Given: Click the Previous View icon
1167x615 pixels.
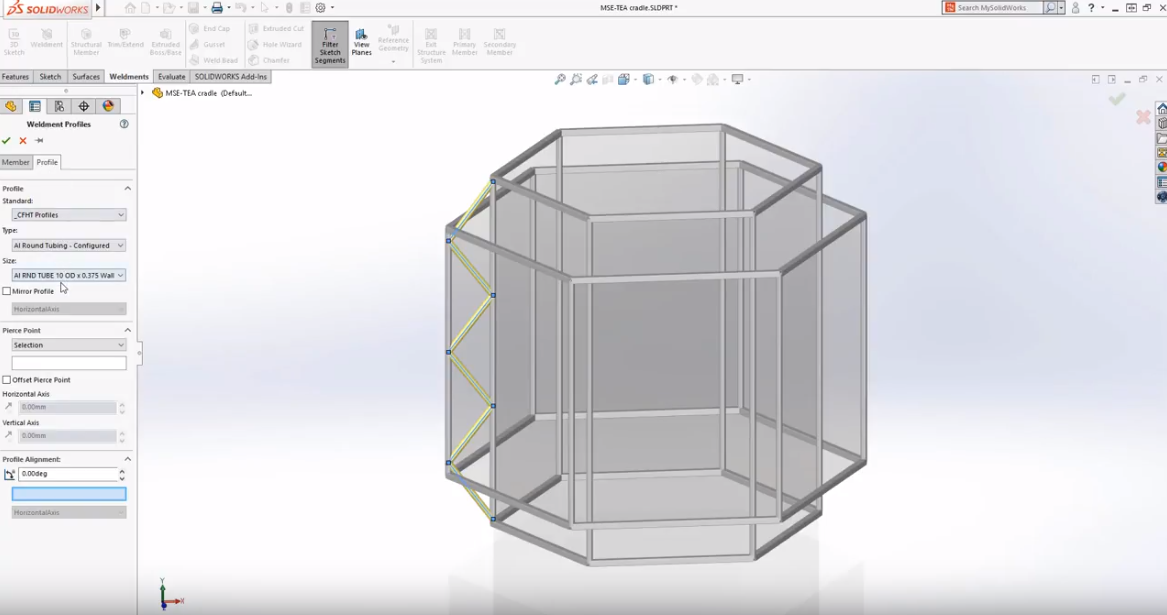Looking at the screenshot, I should click(x=592, y=80).
